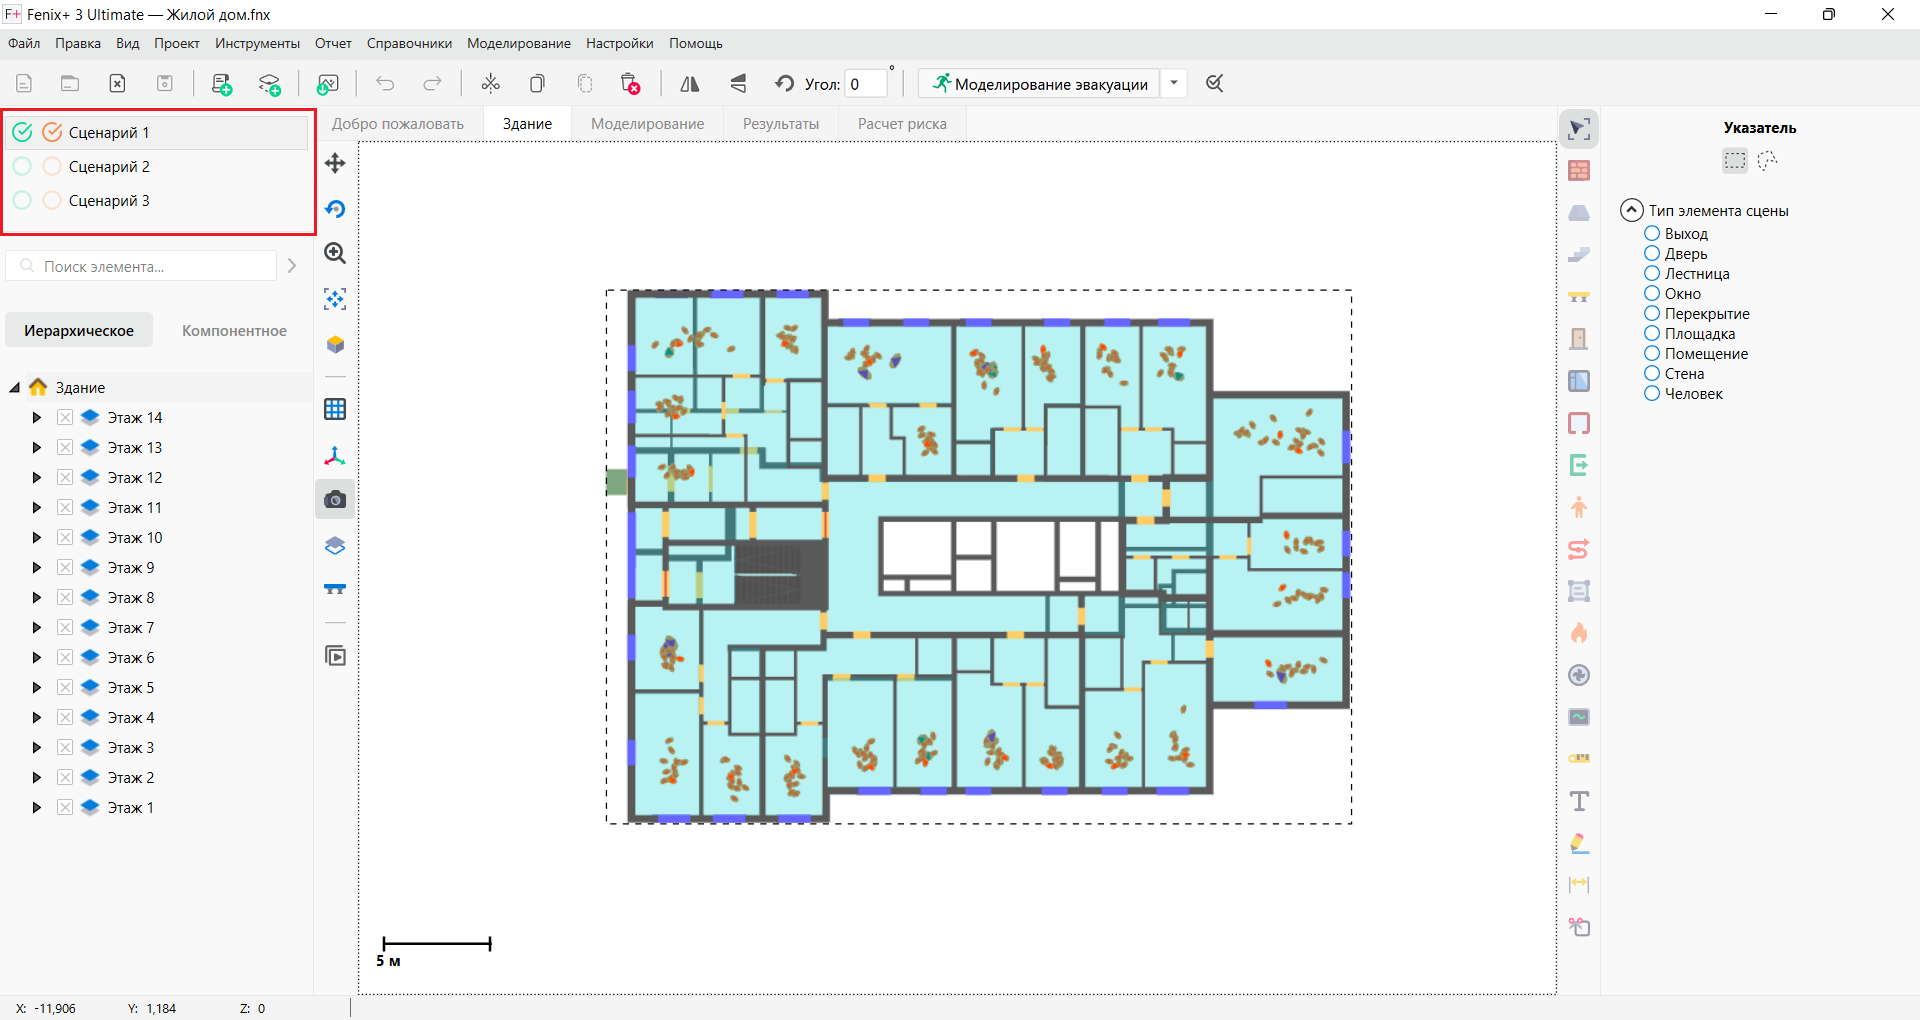1920x1020 pixels.
Task: Click 'Моделирование эвакуации' button
Action: (1040, 83)
